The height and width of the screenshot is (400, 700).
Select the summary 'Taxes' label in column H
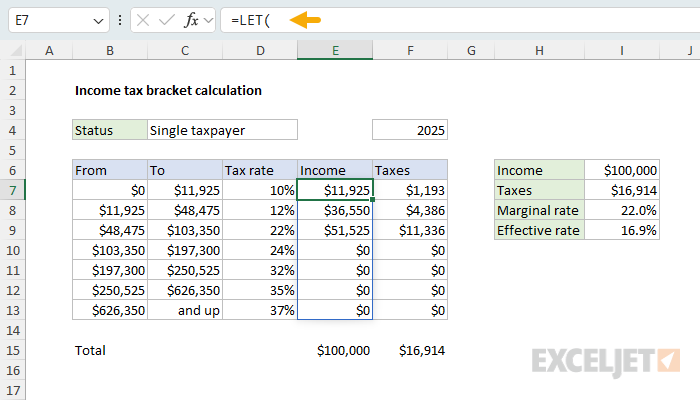coord(539,190)
